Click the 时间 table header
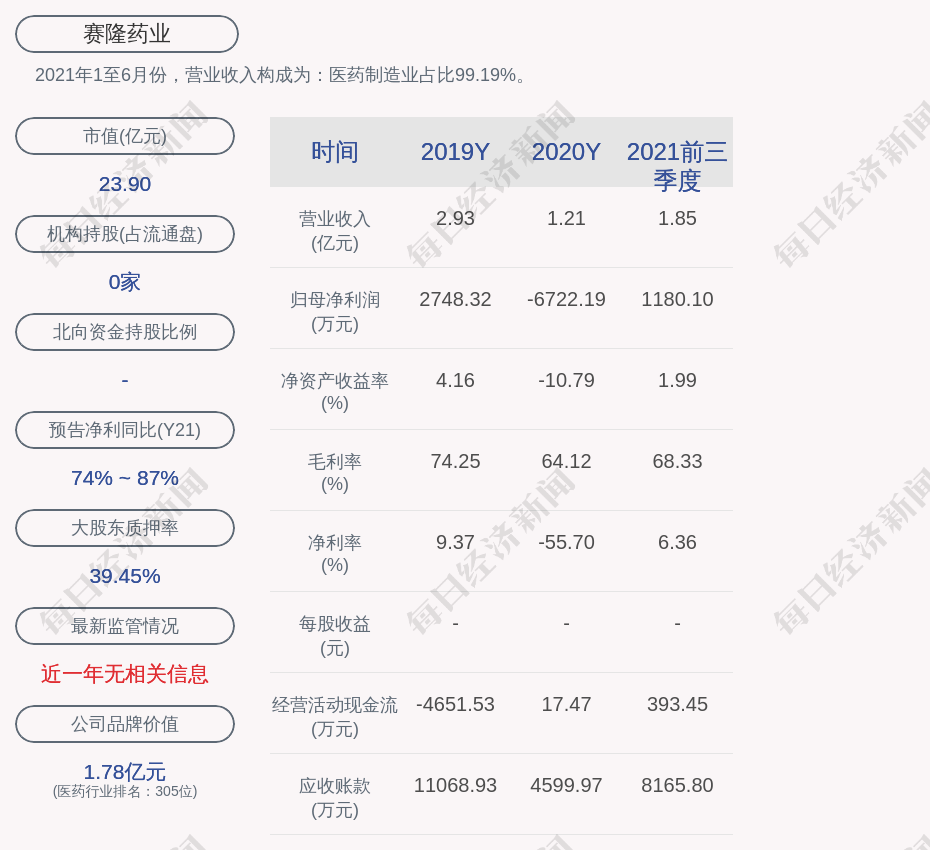The height and width of the screenshot is (850, 930). pos(335,152)
